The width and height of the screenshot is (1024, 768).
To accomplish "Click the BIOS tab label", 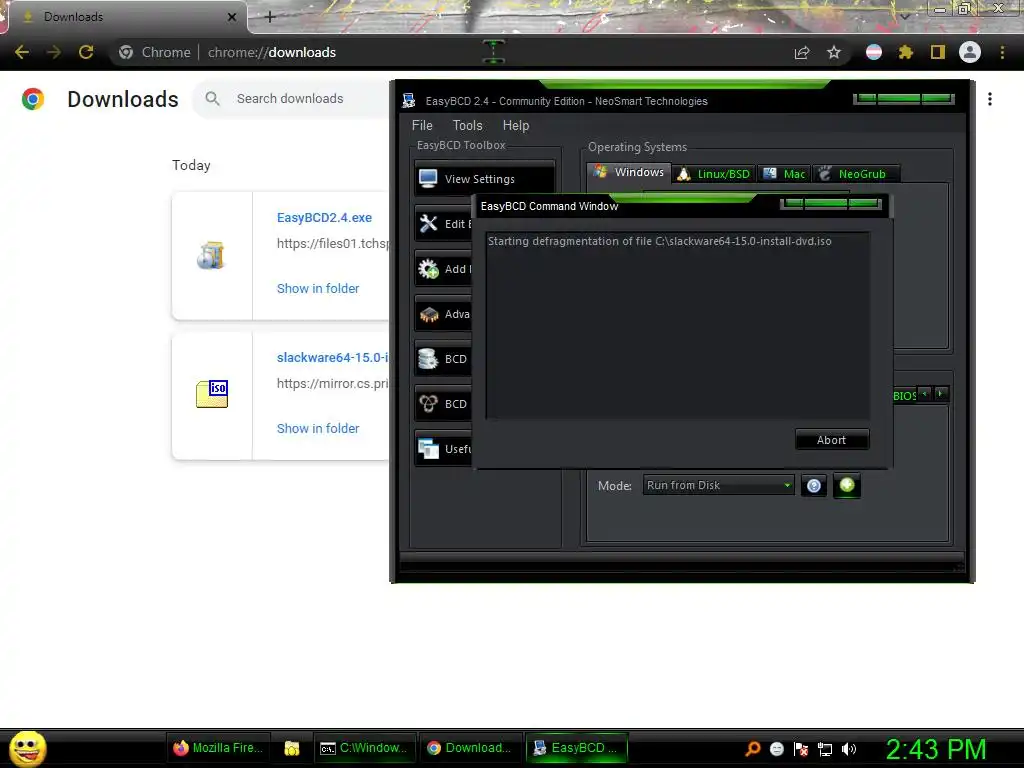I will tap(904, 396).
